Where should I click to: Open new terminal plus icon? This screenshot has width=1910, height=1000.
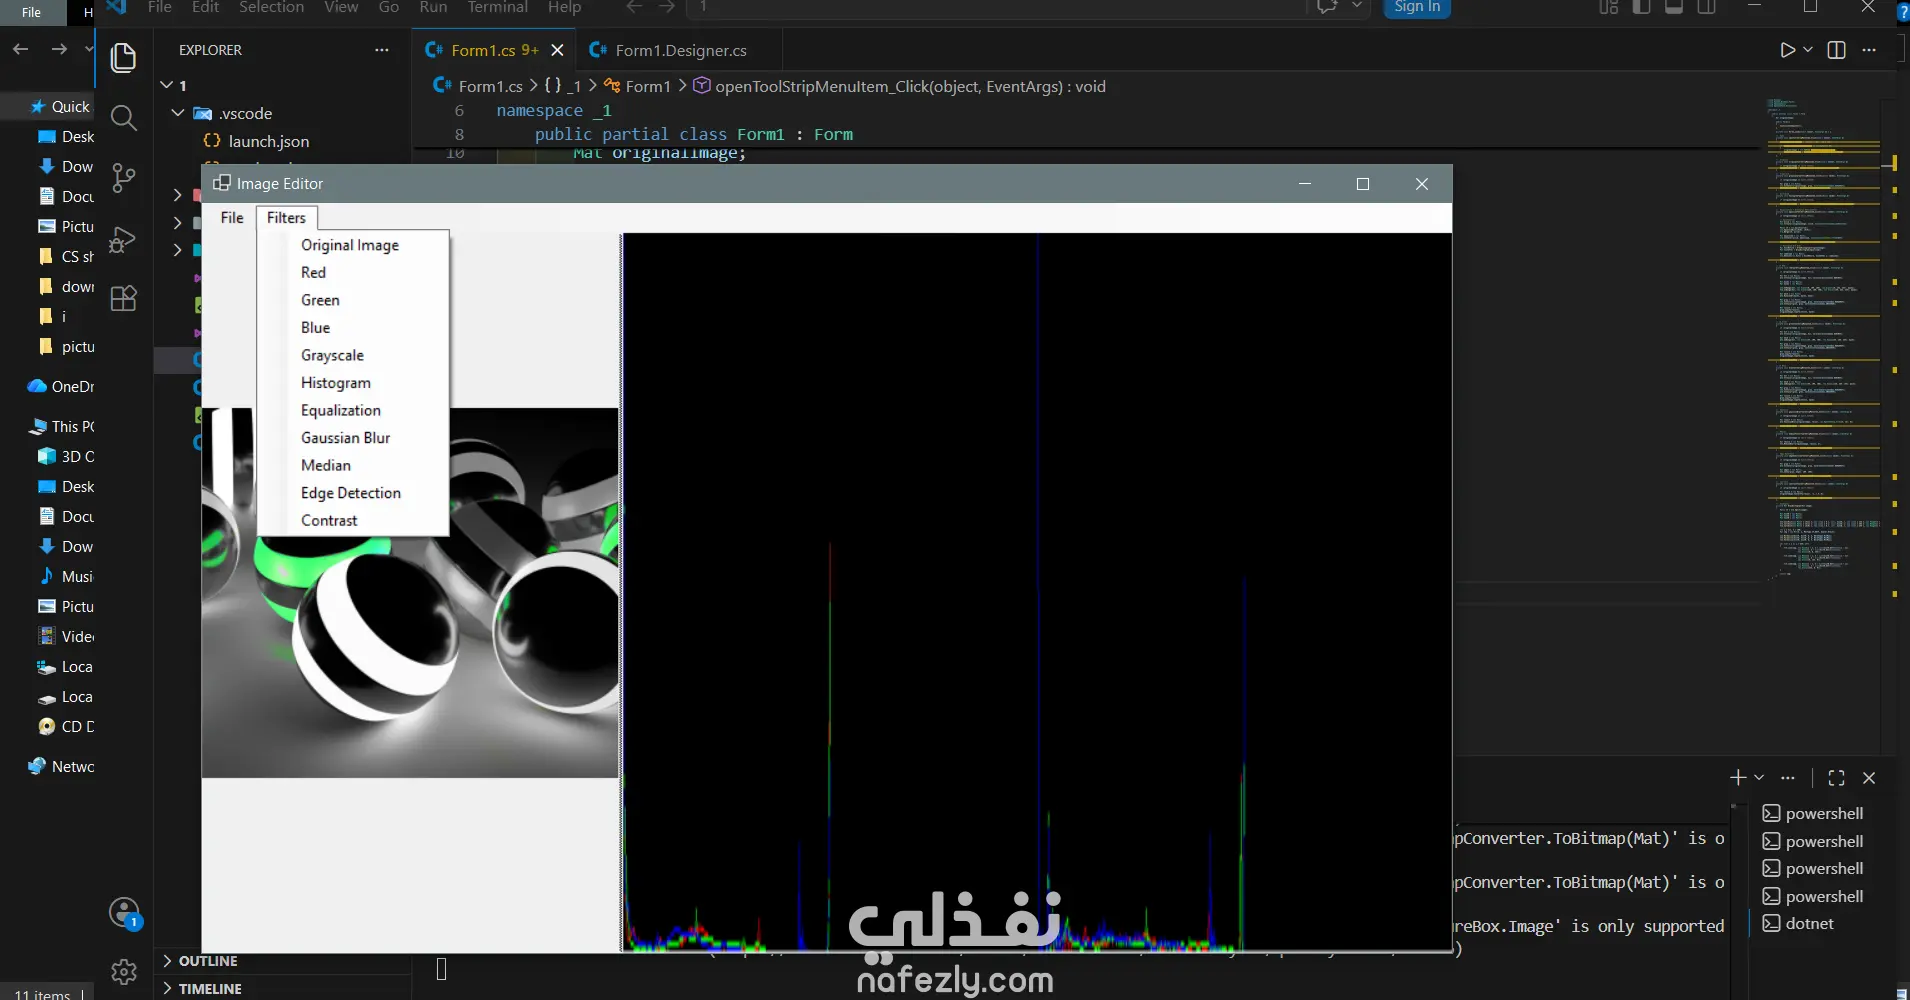tap(1738, 777)
